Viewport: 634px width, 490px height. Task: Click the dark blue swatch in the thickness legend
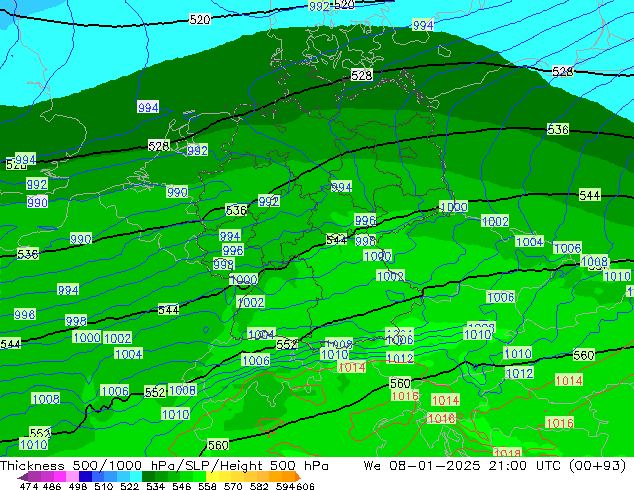point(85,477)
